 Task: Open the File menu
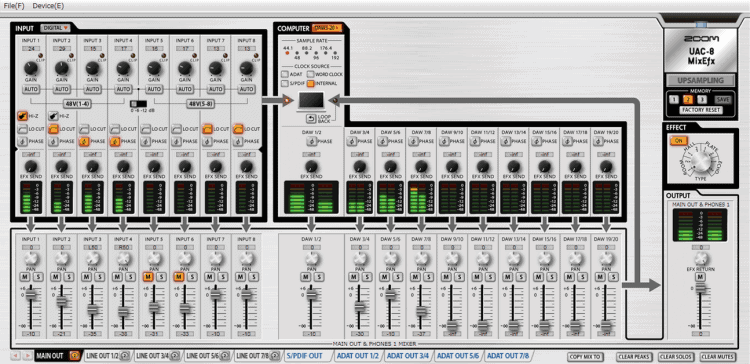point(13,6)
